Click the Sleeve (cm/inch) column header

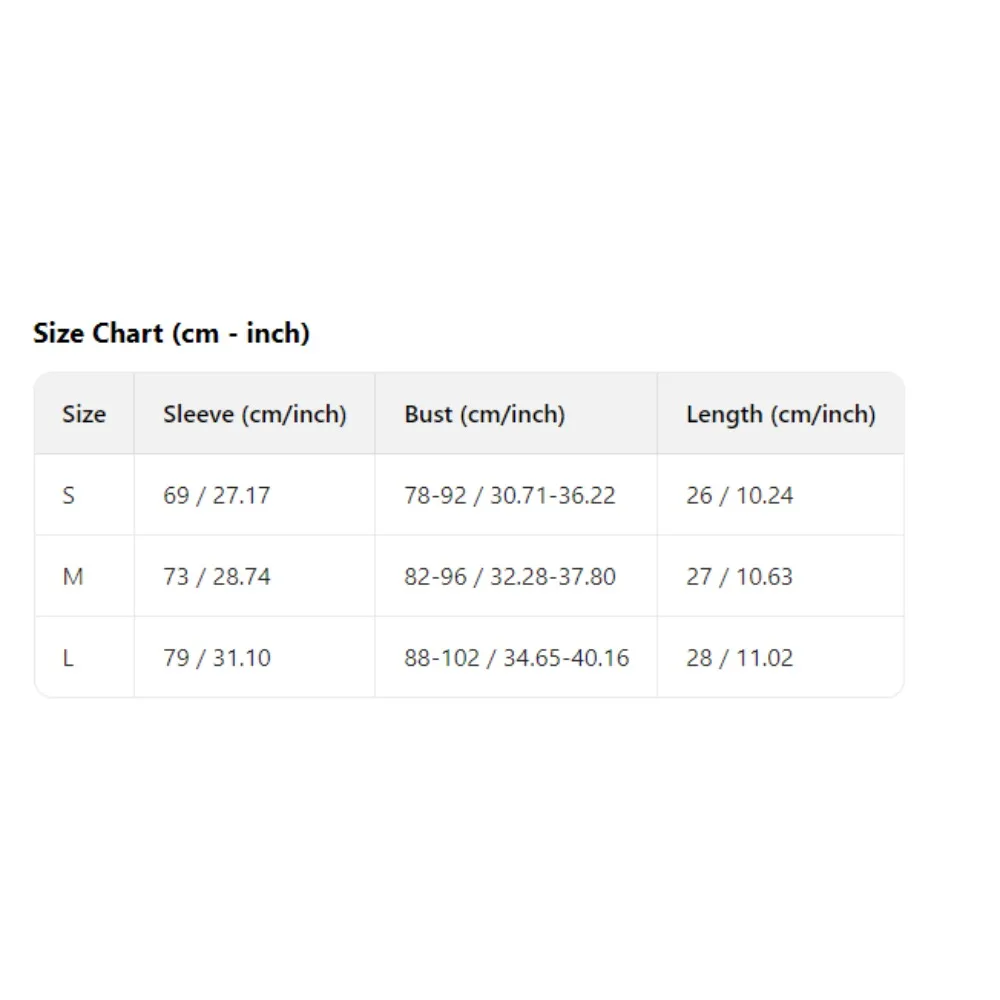[x=254, y=414]
